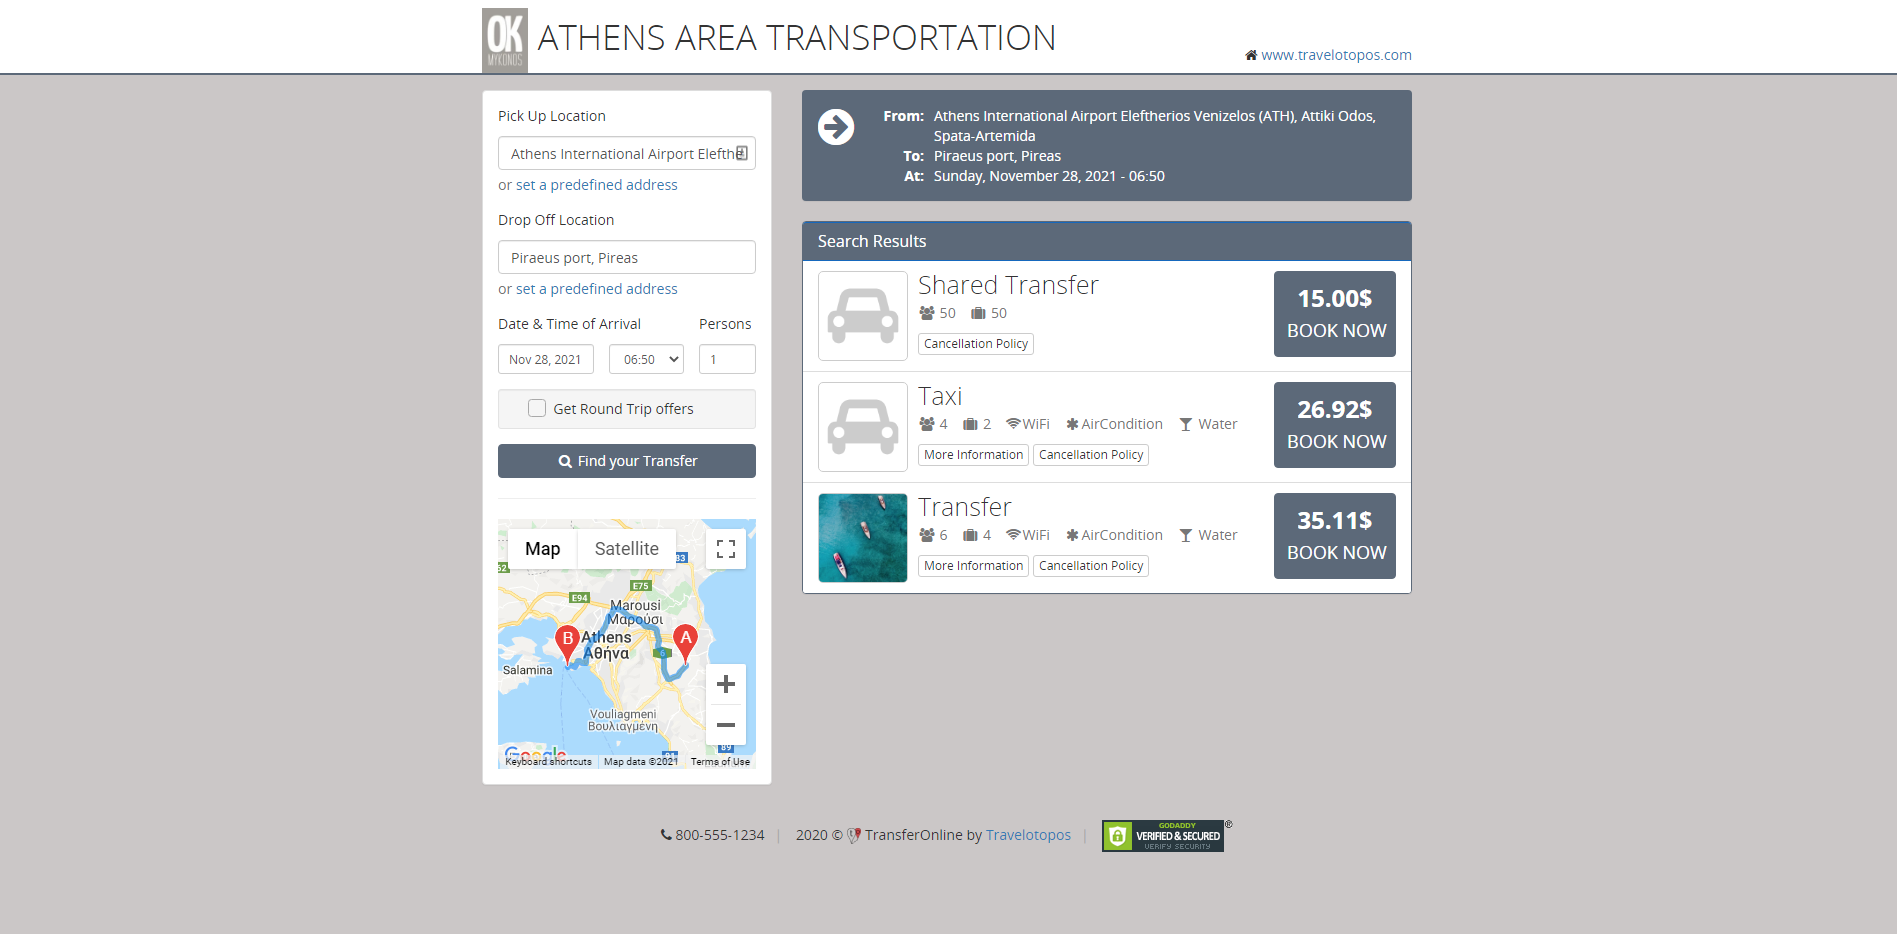Open the arrival time dropdown
Viewport: 1897px width, 934px height.
click(x=646, y=360)
